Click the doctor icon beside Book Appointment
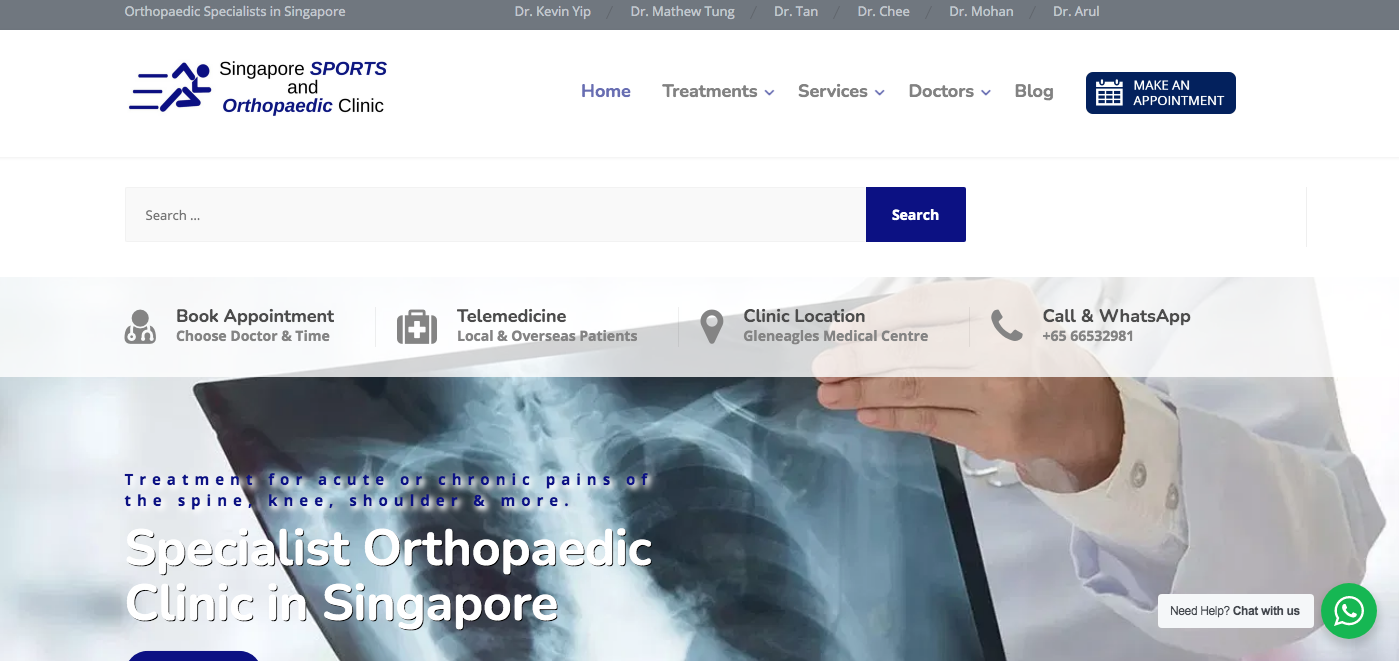1399x661 pixels. coord(140,327)
